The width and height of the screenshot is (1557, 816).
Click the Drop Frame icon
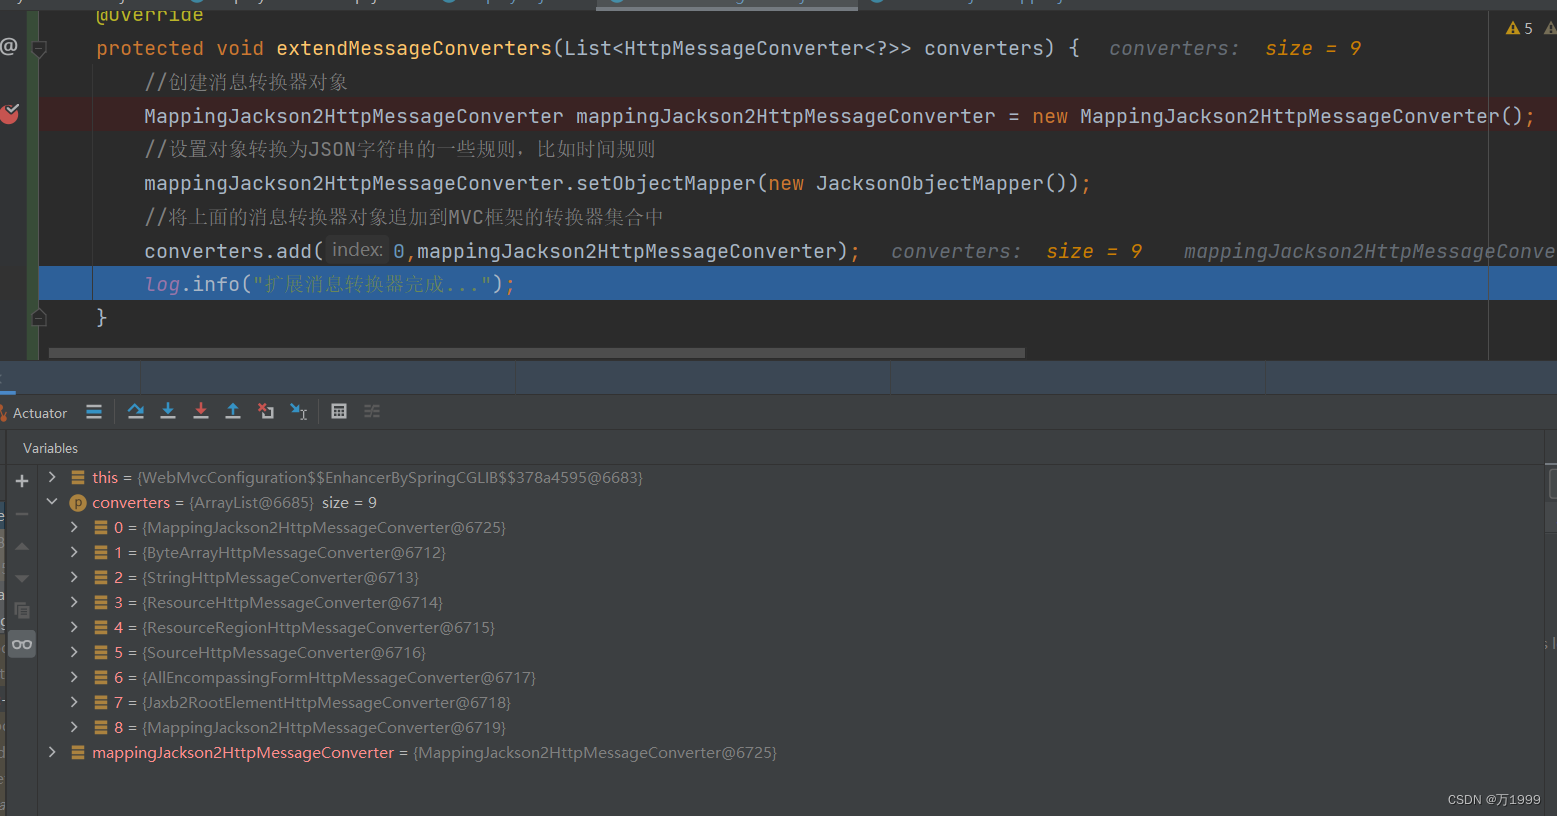(266, 411)
